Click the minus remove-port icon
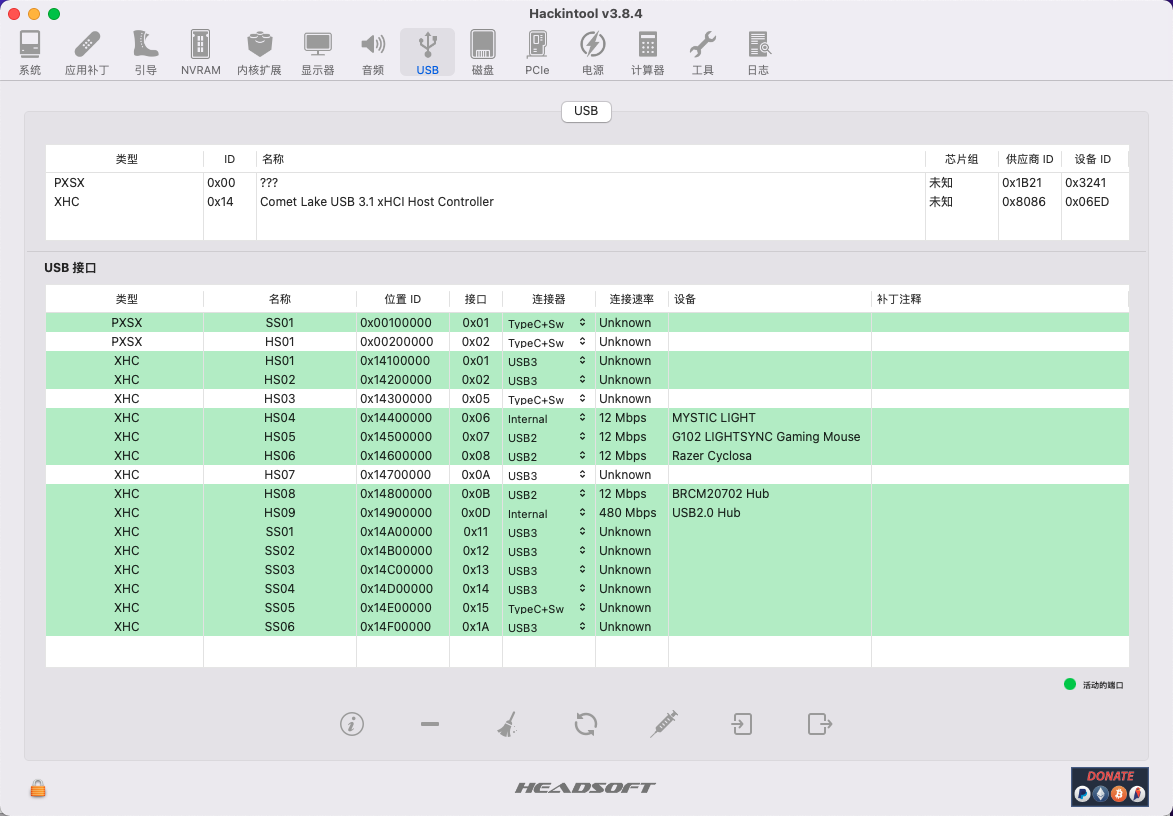 point(430,724)
